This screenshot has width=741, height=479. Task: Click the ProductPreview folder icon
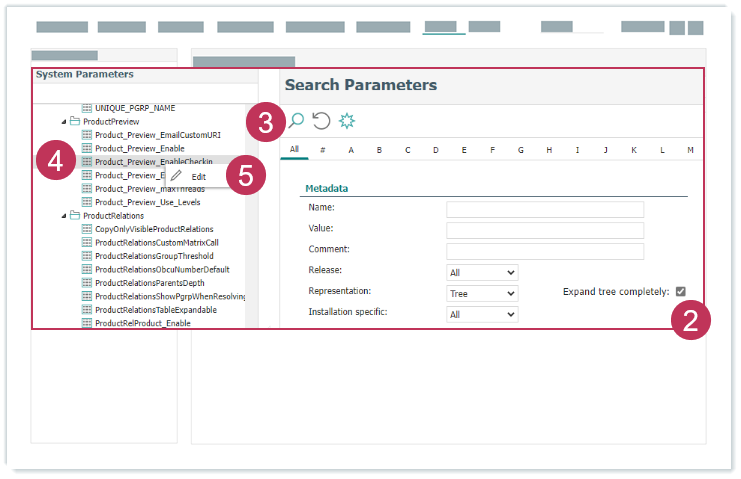(75, 121)
